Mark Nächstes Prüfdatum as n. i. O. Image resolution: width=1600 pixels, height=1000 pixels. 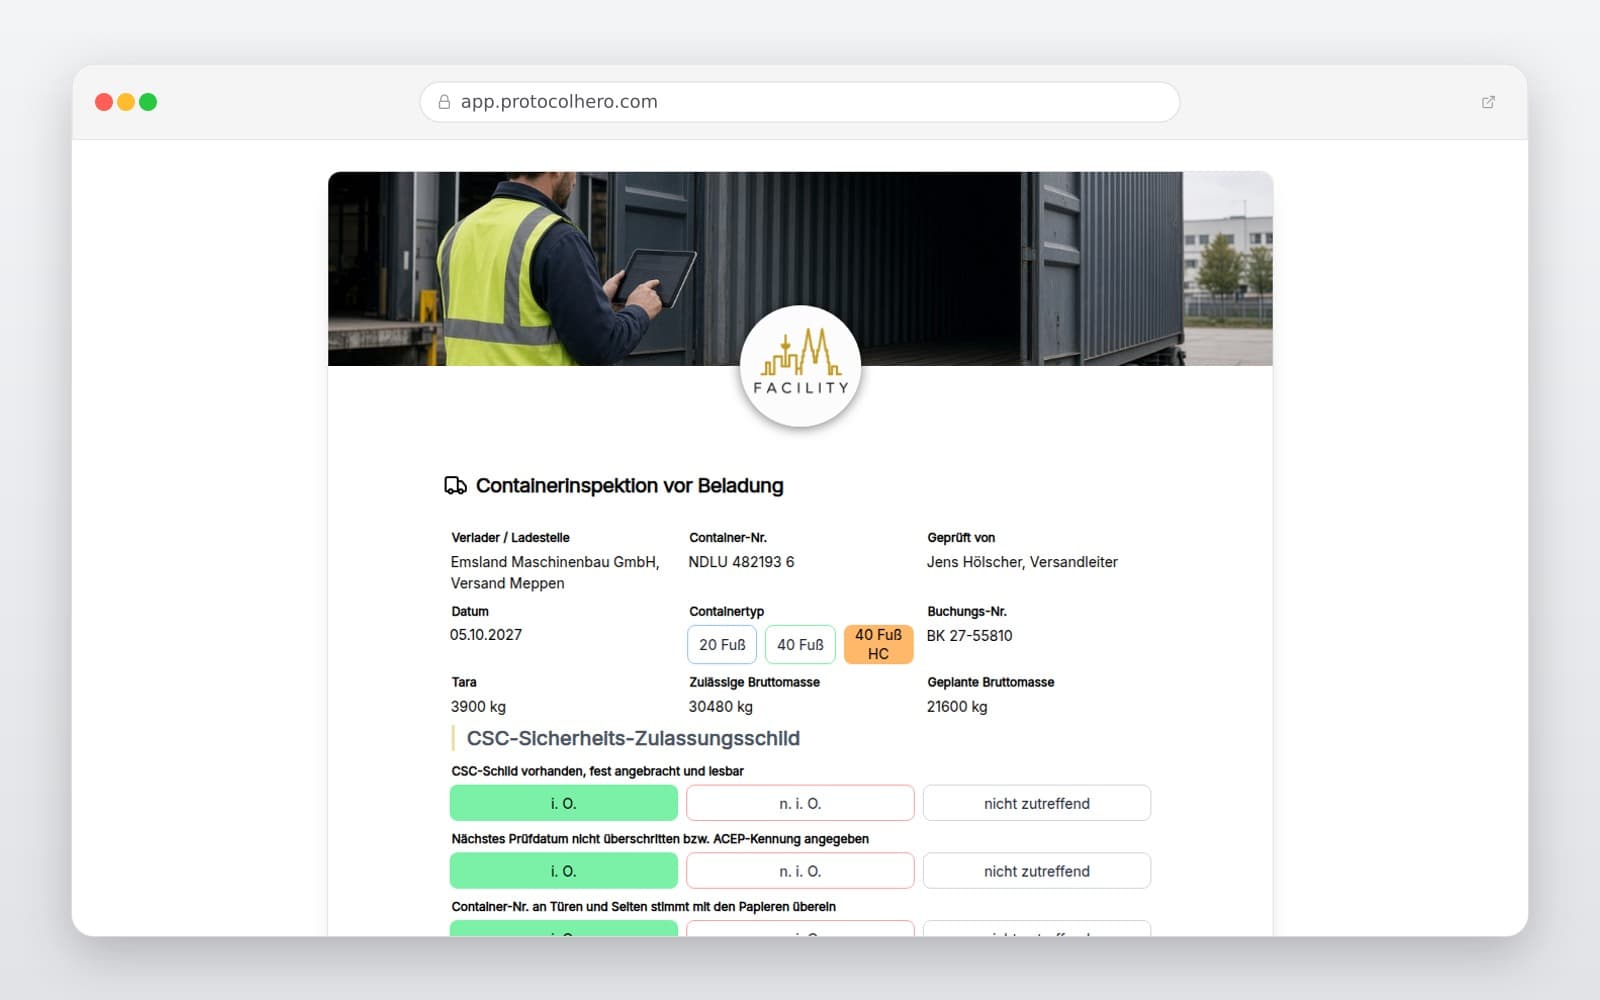click(x=800, y=871)
